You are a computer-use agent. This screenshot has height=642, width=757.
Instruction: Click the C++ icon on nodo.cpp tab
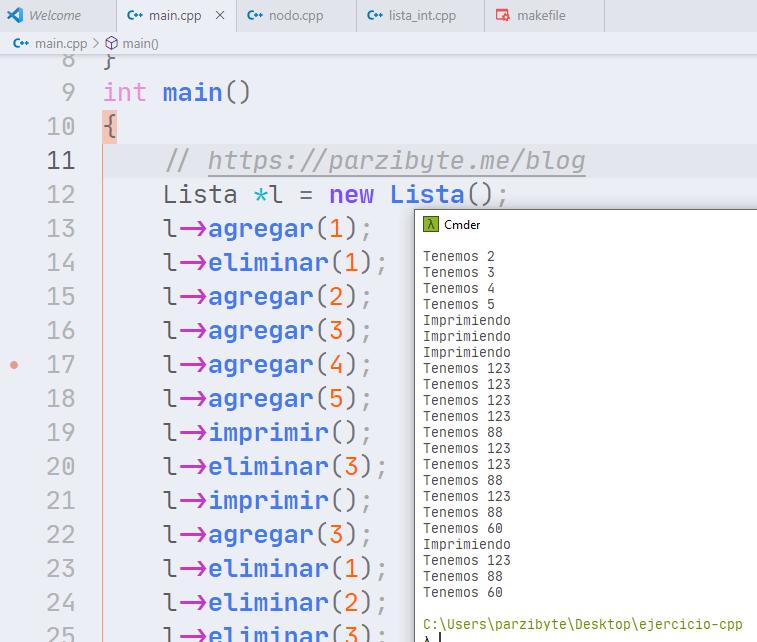[255, 15]
